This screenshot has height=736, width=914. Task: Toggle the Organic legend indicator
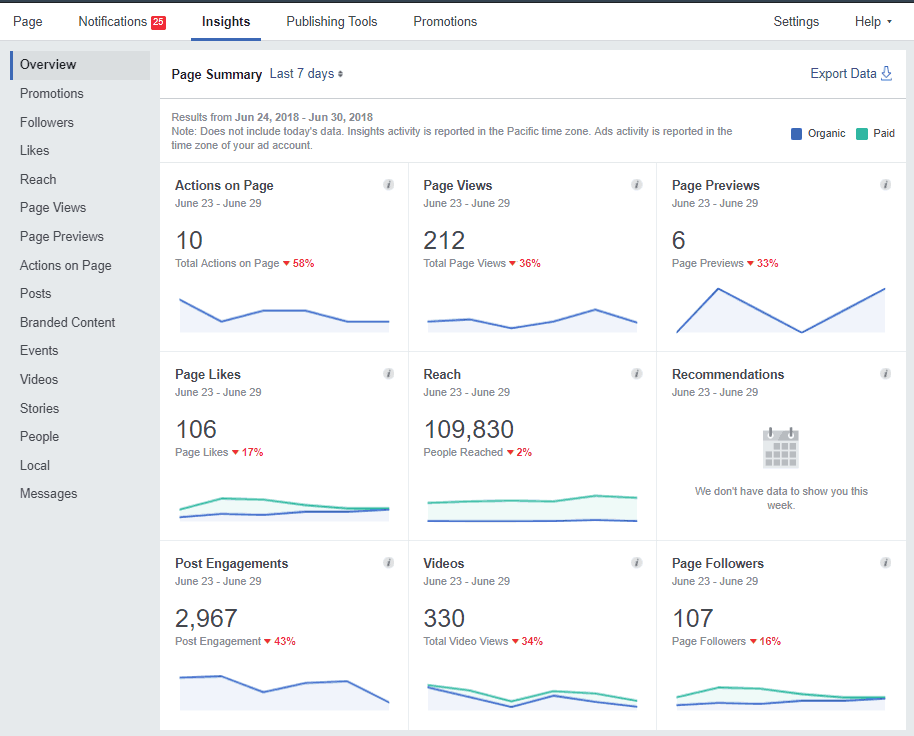point(795,133)
